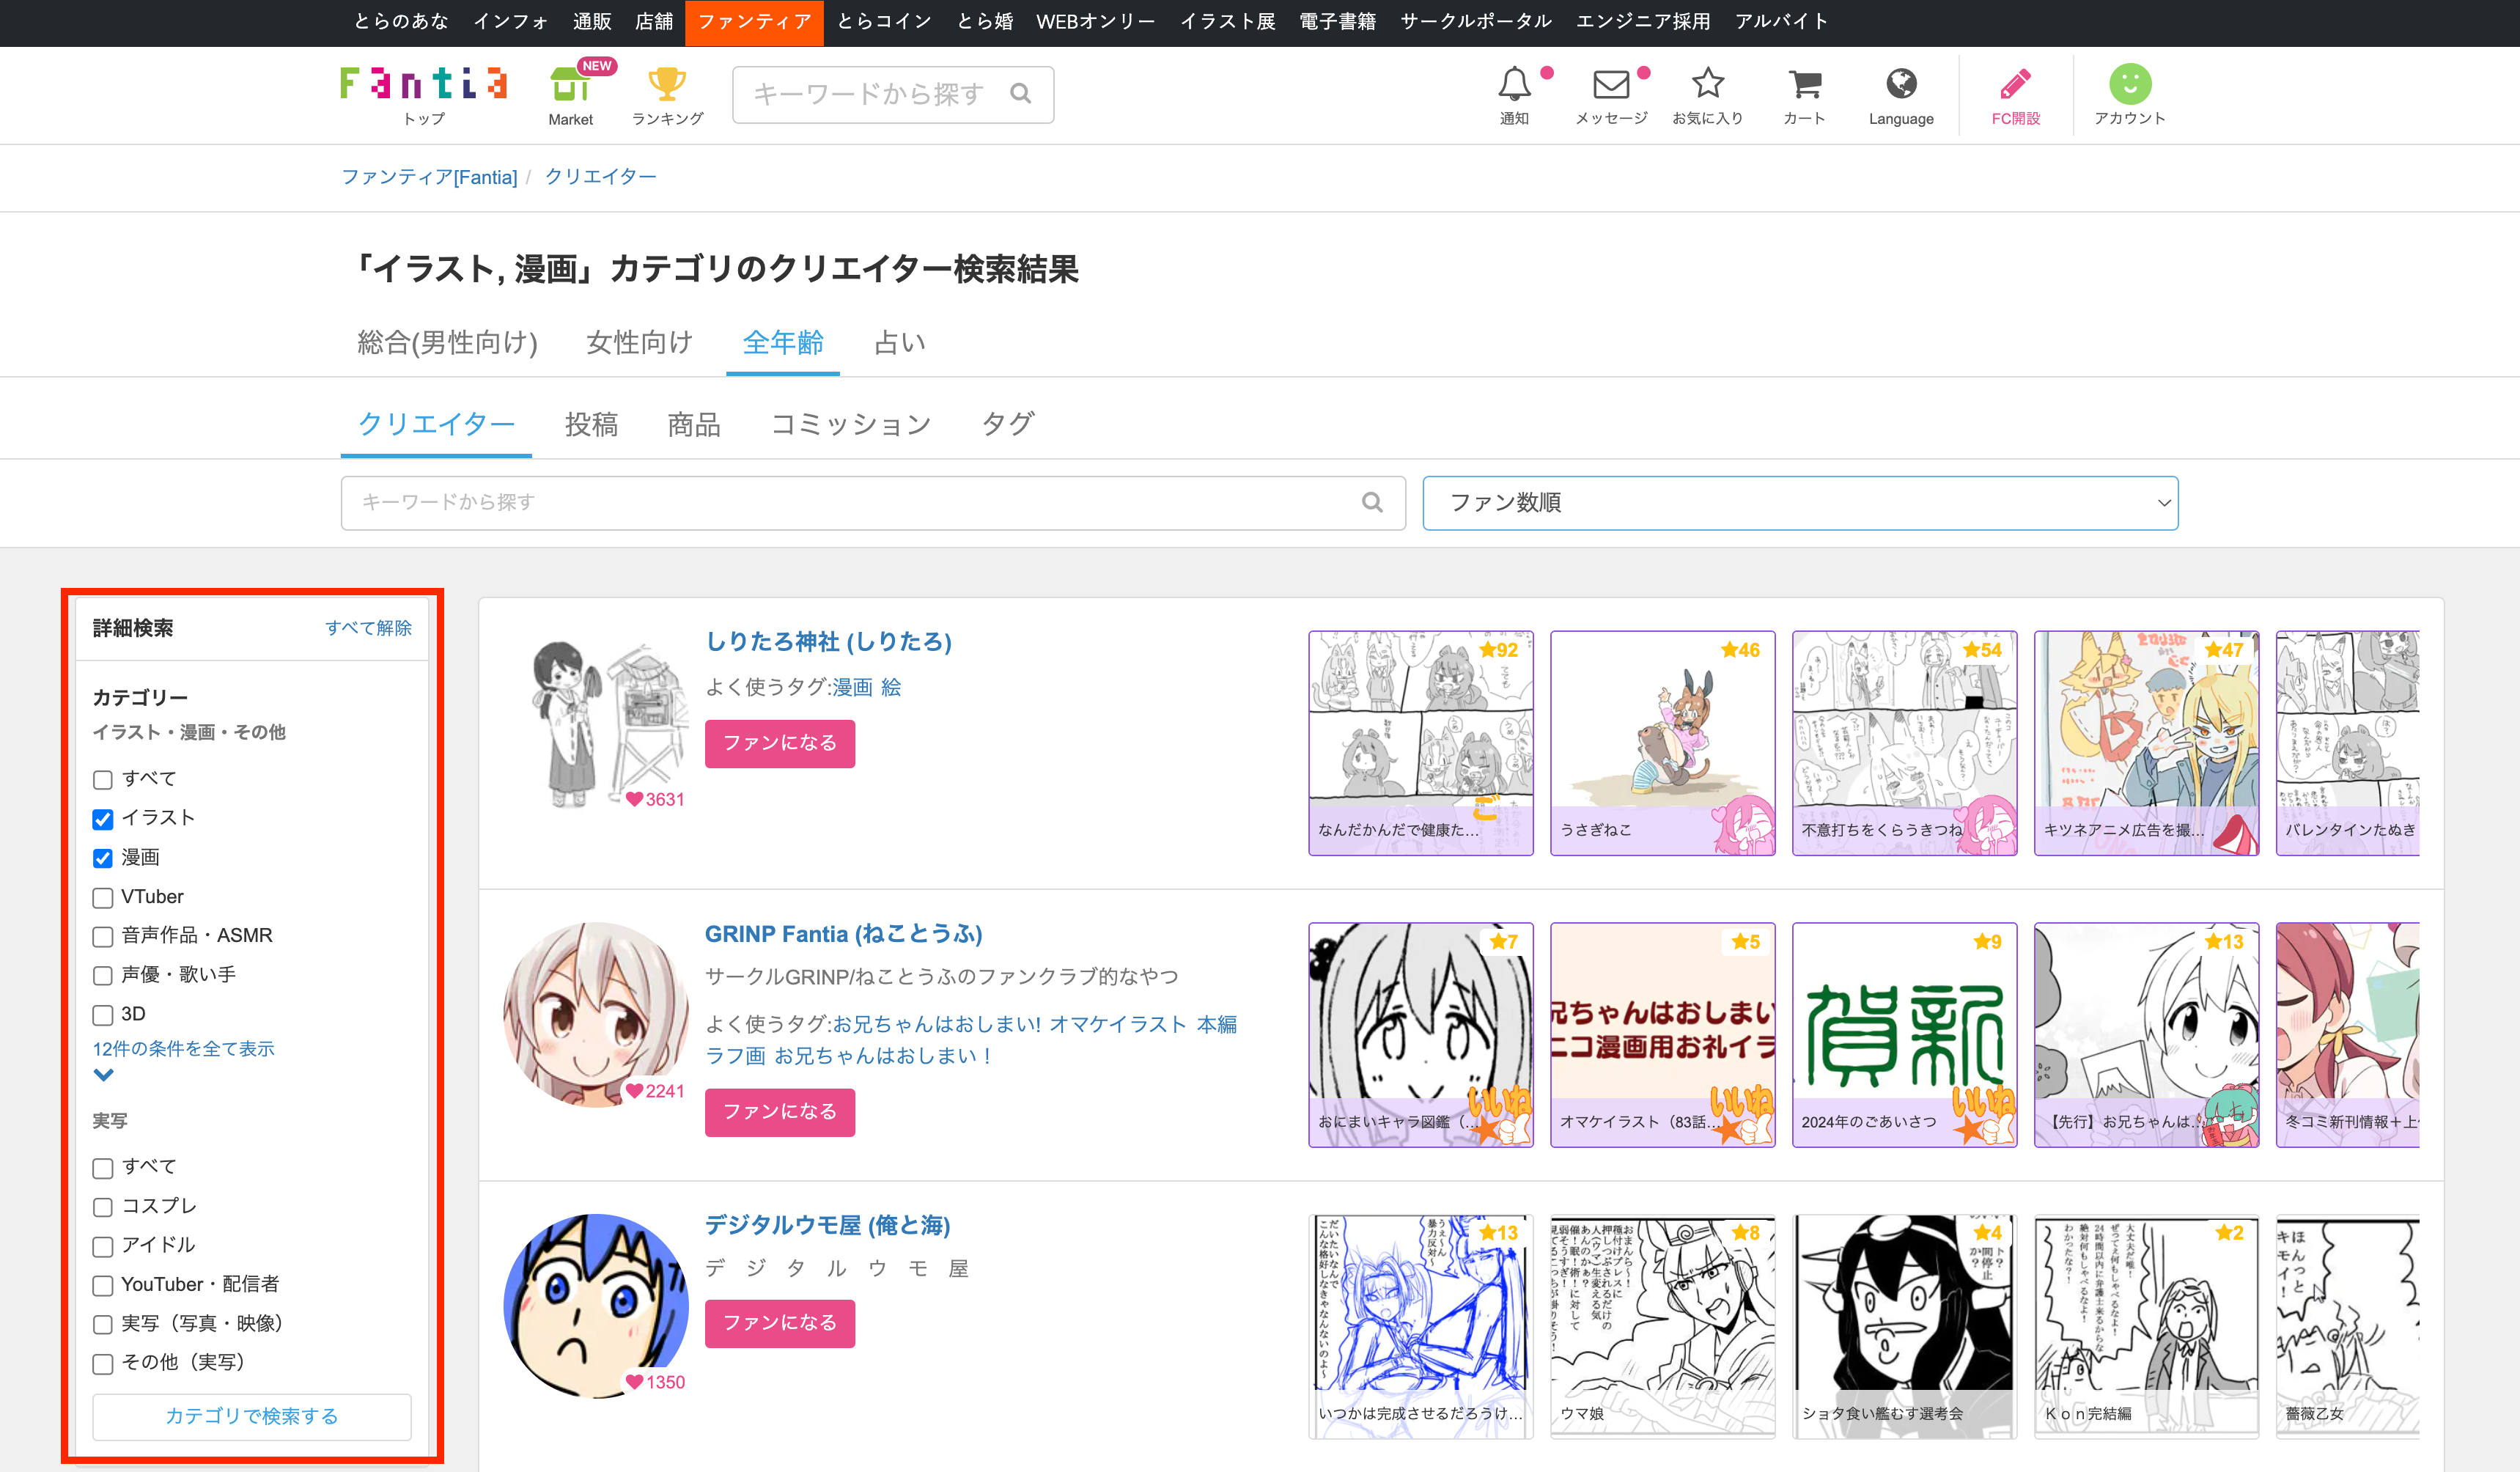Image resolution: width=2520 pixels, height=1472 pixels.
Task: Click the 漫画 tag link
Action: (x=852, y=687)
